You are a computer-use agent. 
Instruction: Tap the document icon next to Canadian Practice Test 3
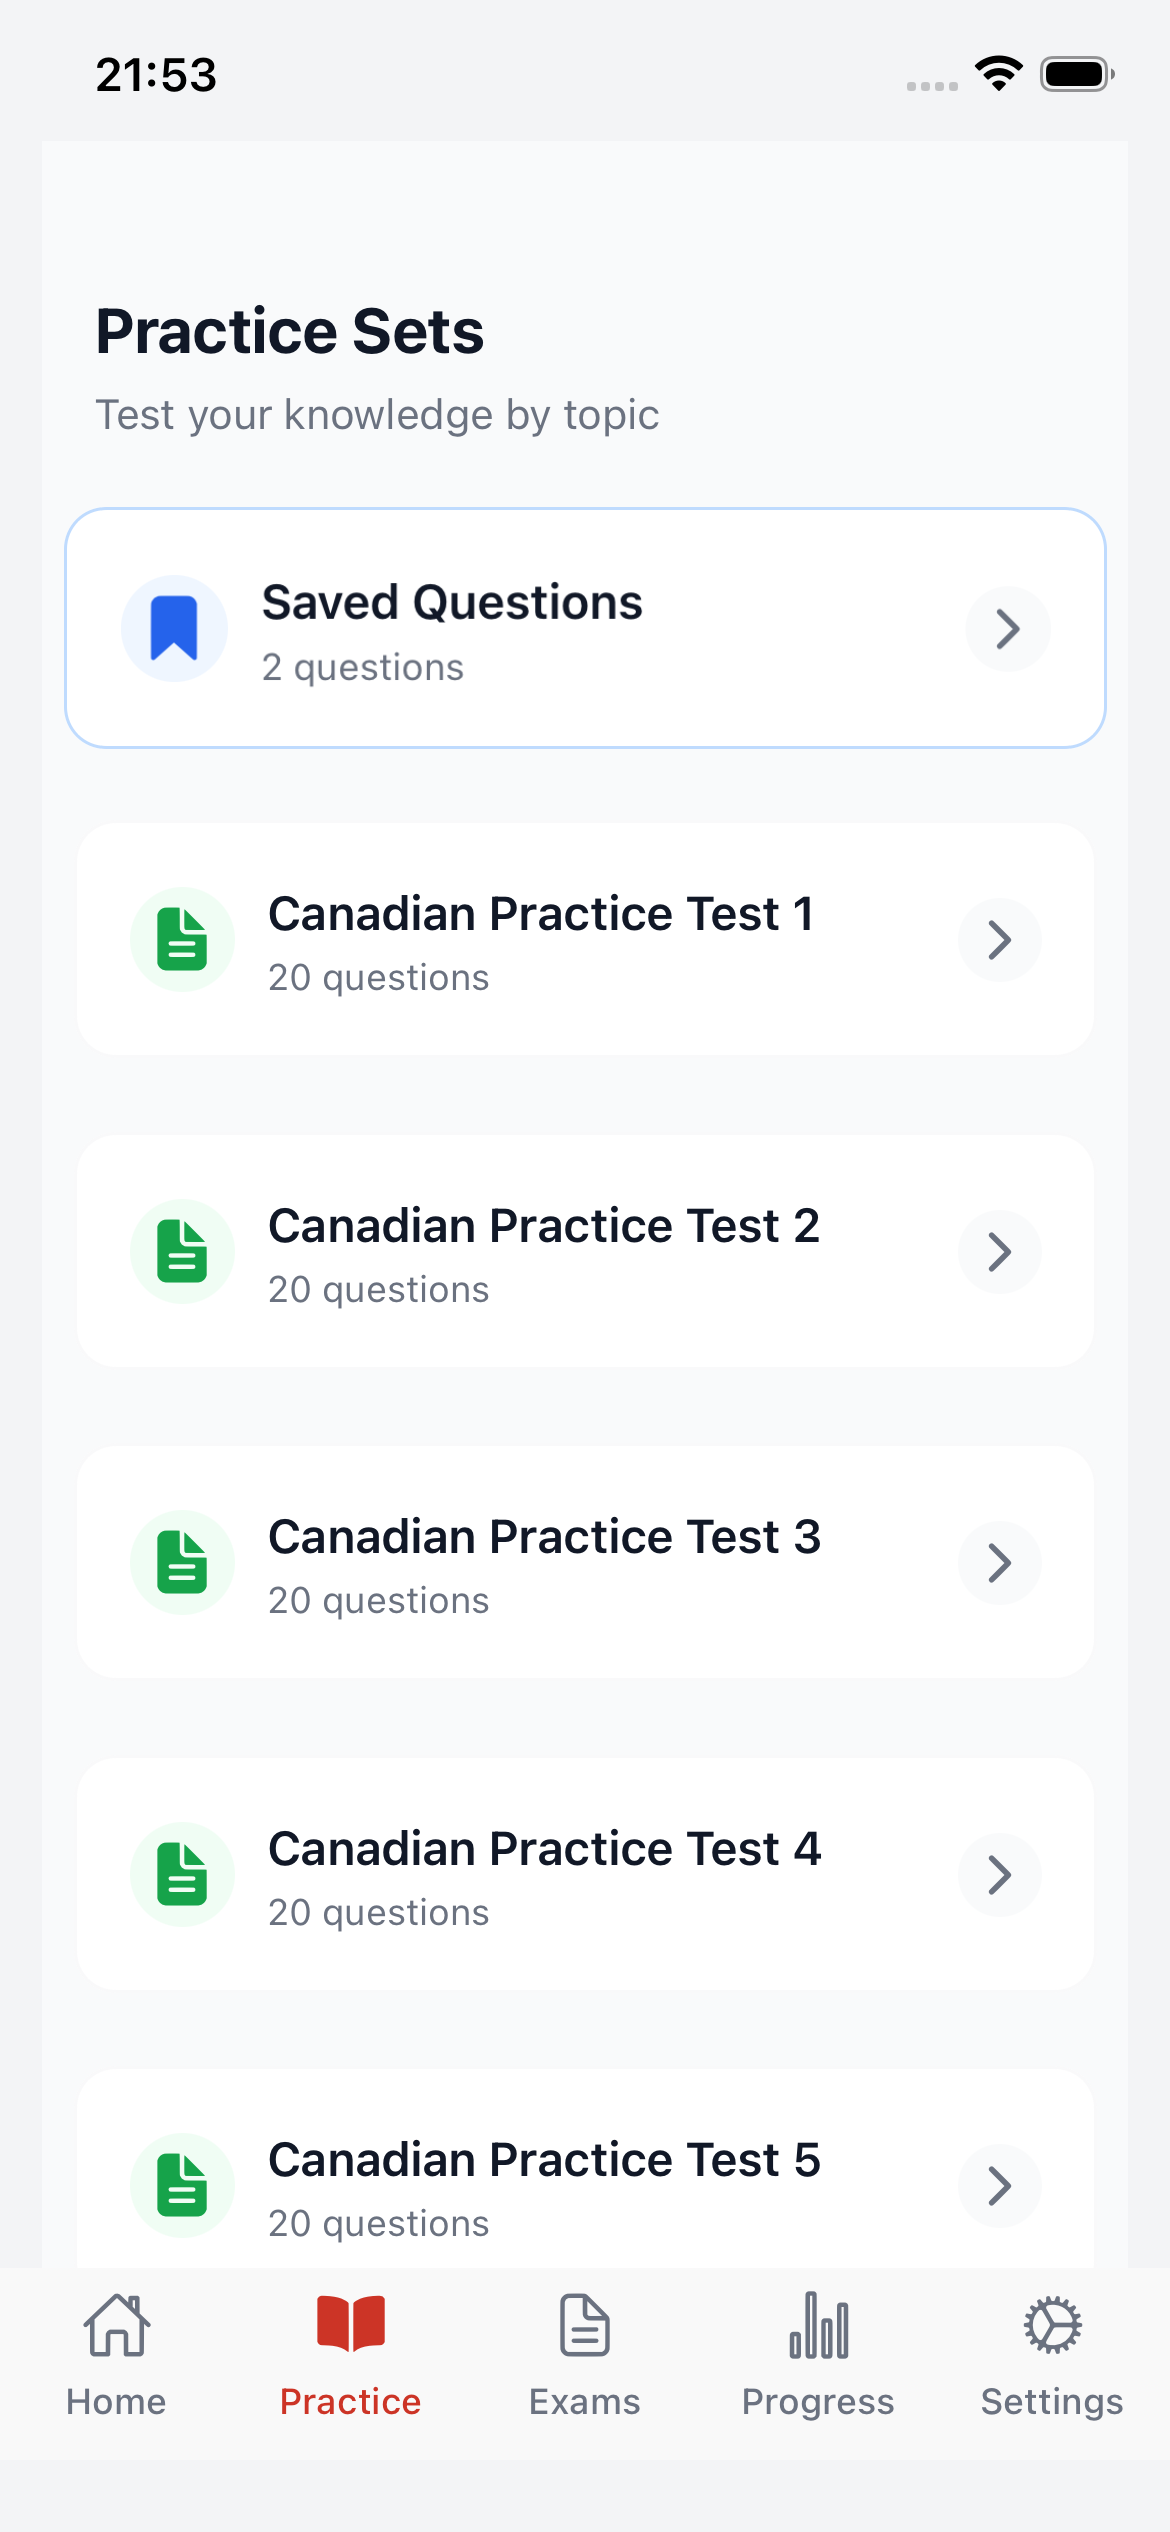point(182,1562)
